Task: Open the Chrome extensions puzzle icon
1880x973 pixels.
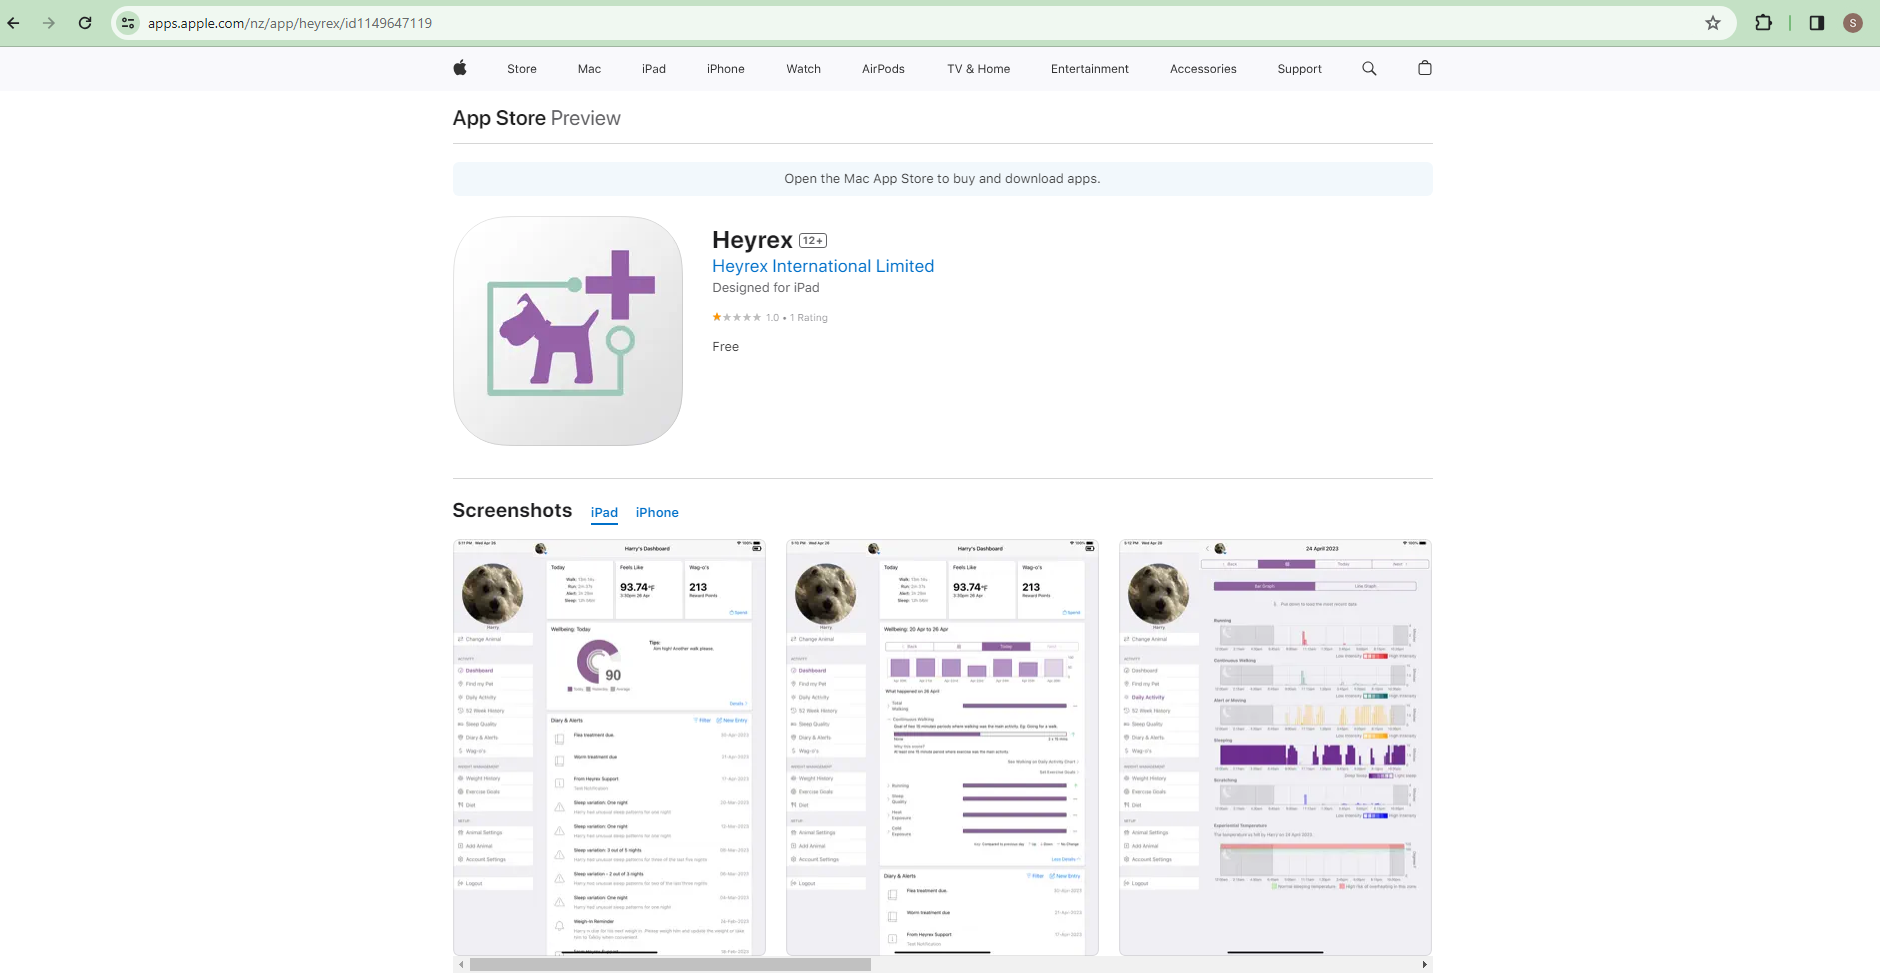Action: (x=1764, y=22)
